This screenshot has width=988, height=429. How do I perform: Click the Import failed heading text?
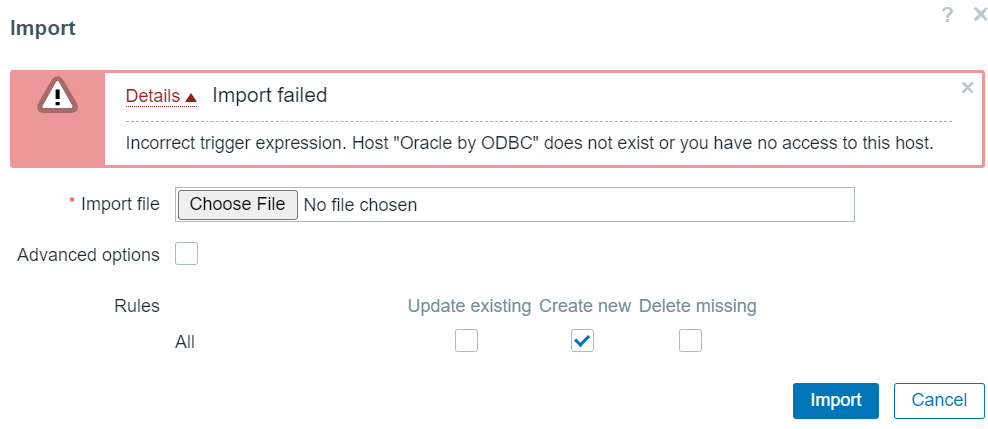[270, 95]
